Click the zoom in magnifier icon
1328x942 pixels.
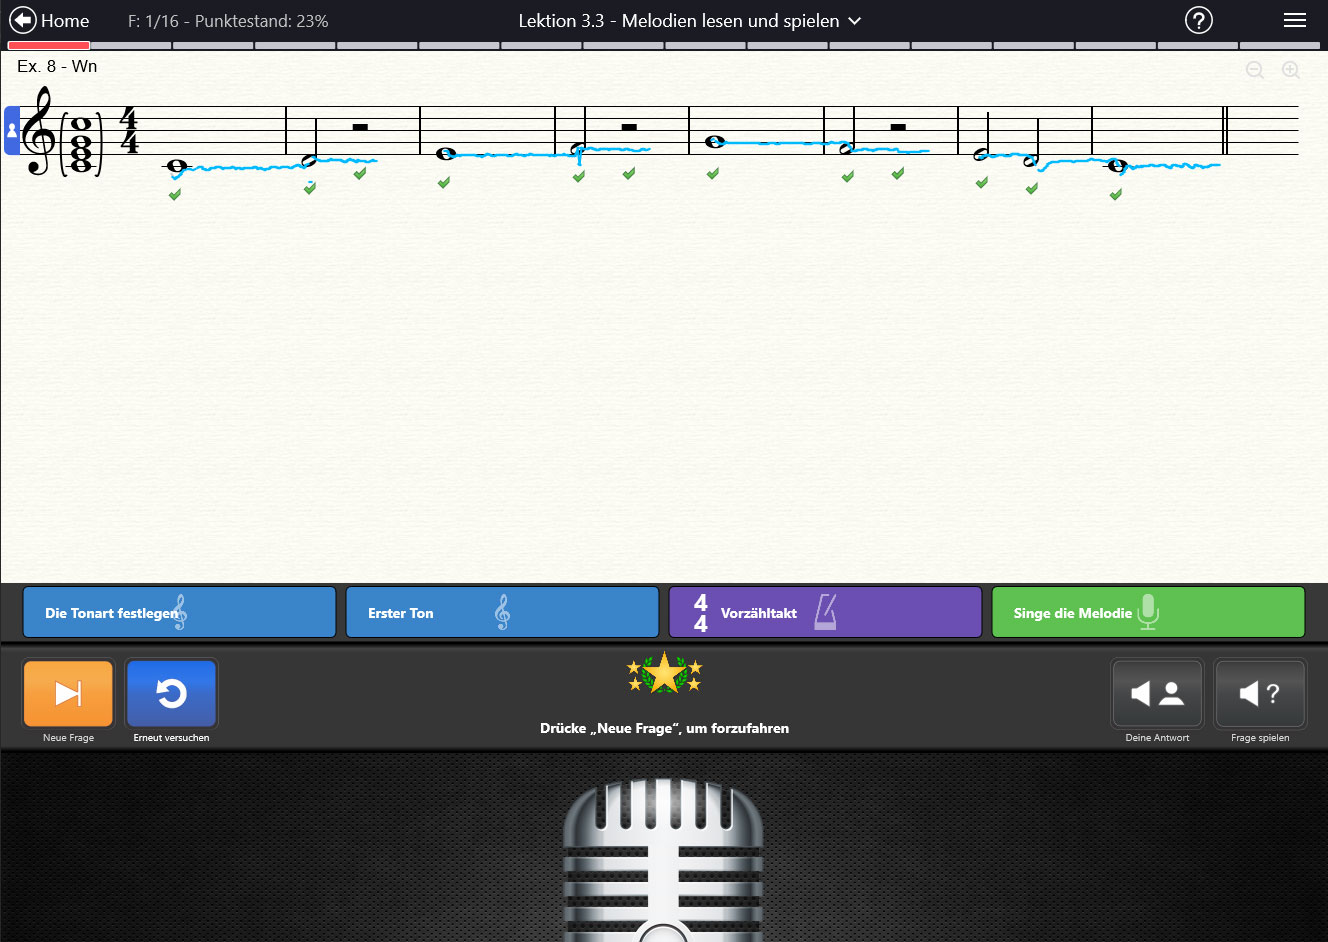tap(1291, 70)
